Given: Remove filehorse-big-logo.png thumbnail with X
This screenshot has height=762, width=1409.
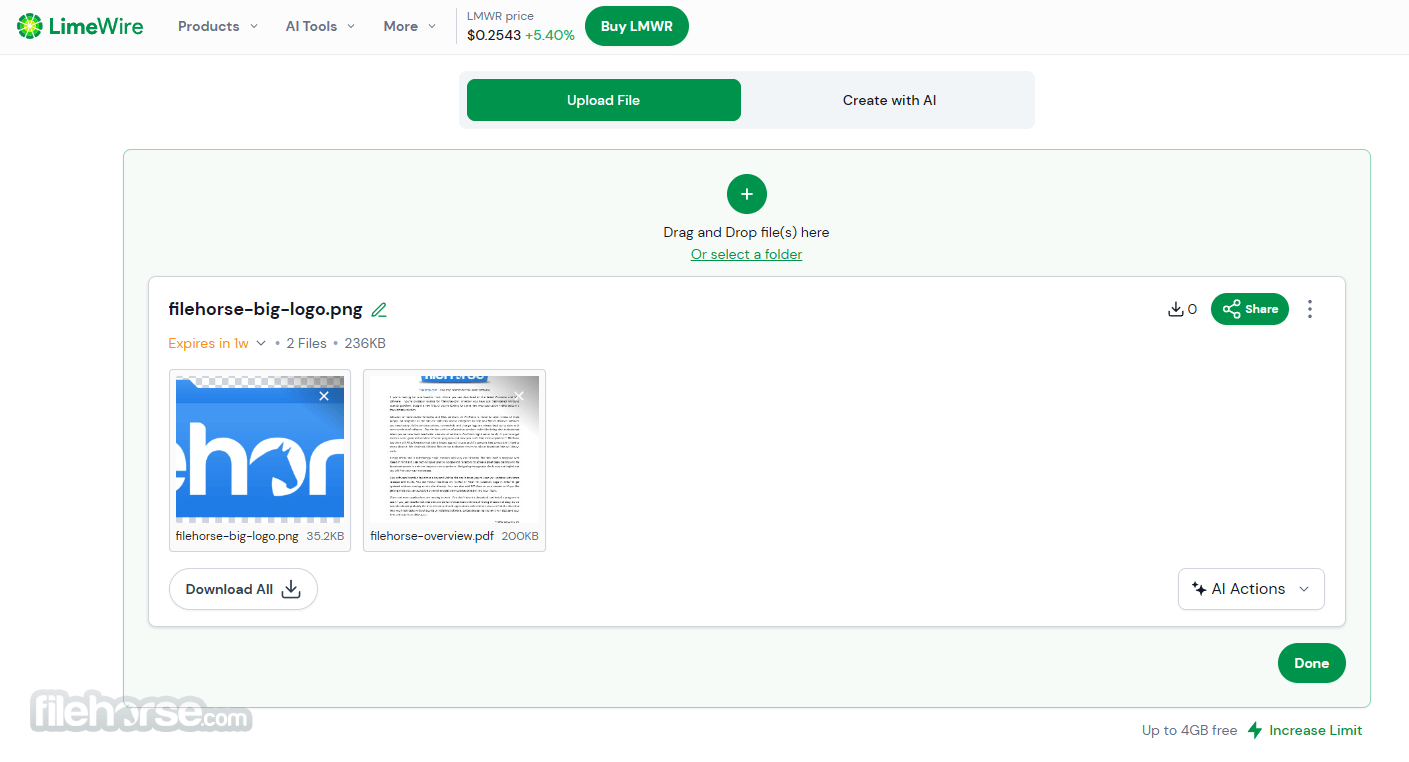Looking at the screenshot, I should (324, 396).
